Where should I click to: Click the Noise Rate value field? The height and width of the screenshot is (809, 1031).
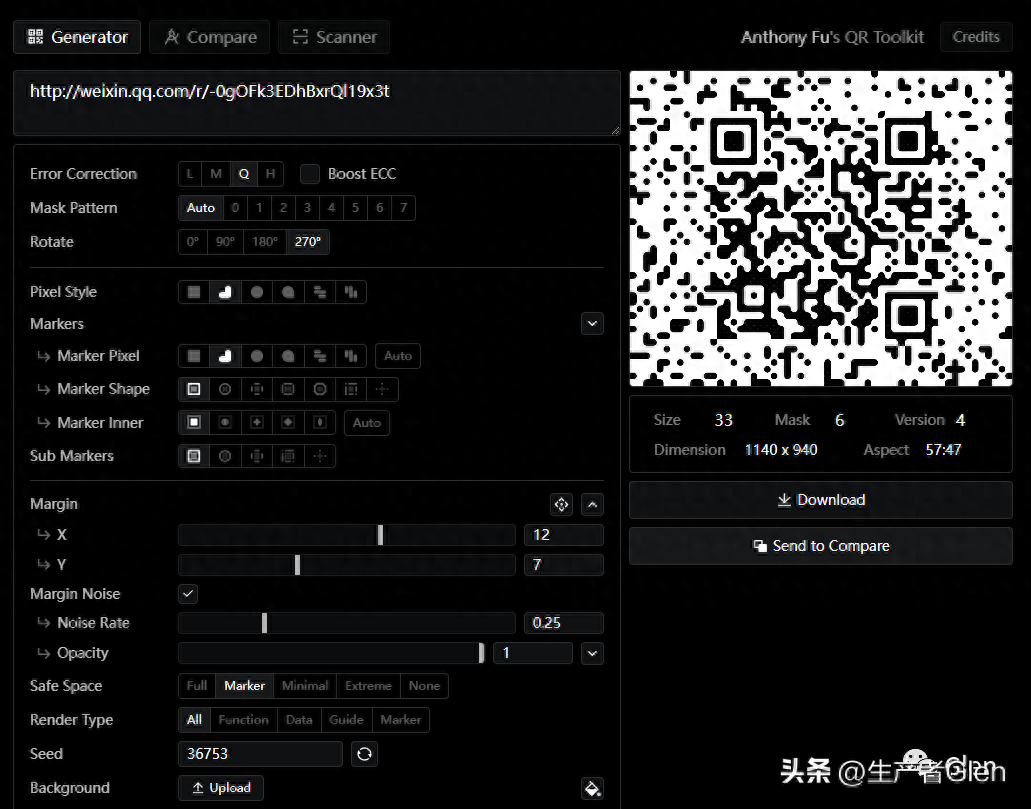click(x=563, y=623)
